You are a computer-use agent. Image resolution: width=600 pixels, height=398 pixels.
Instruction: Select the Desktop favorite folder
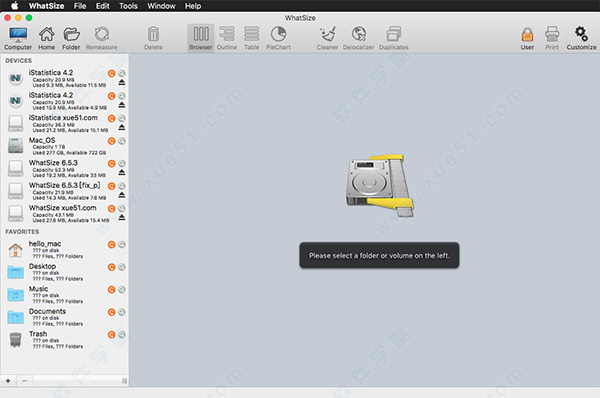[x=64, y=272]
